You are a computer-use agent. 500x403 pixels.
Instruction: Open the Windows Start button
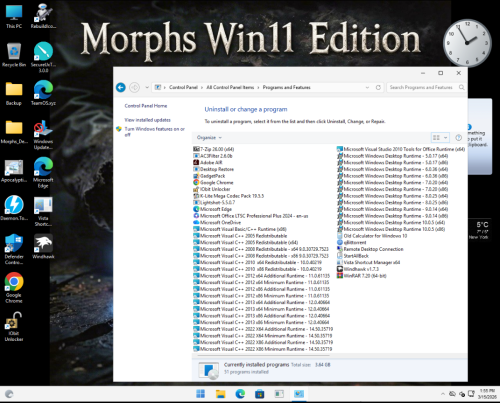[201, 394]
